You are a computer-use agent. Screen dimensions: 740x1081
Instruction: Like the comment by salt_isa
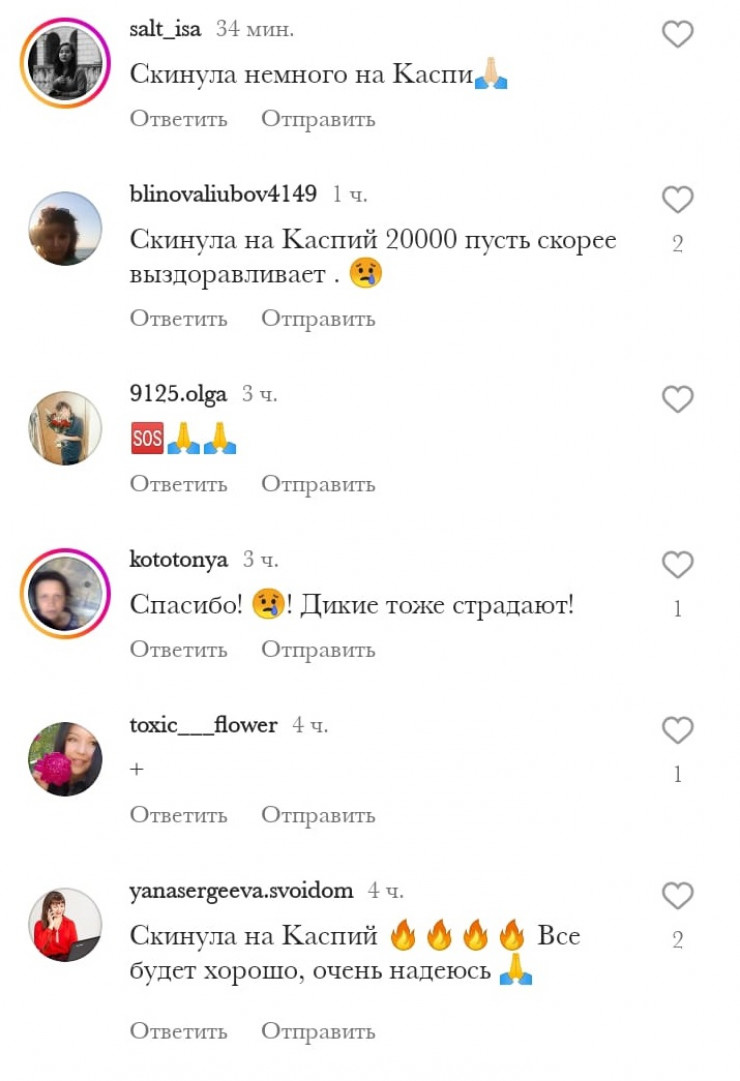677,34
